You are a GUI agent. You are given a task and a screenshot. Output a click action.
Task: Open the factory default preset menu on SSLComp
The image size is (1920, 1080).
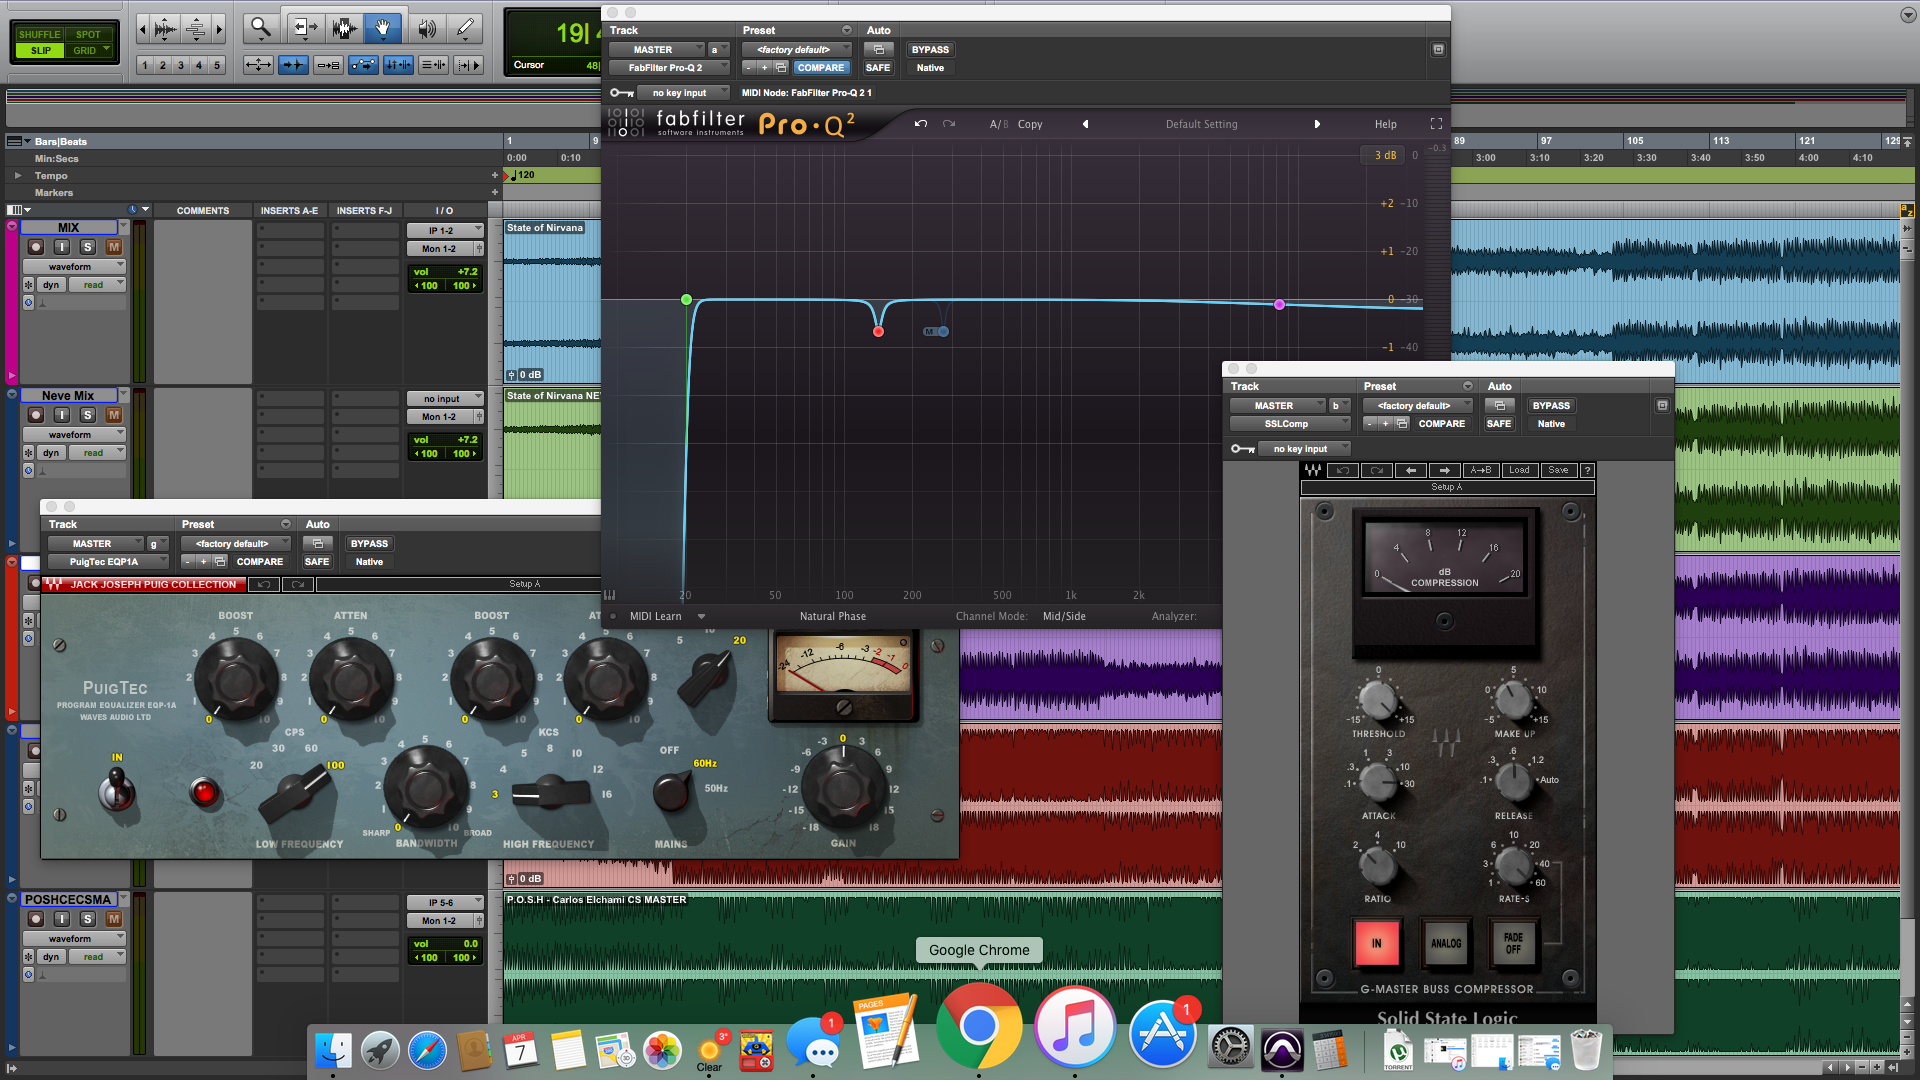1417,405
